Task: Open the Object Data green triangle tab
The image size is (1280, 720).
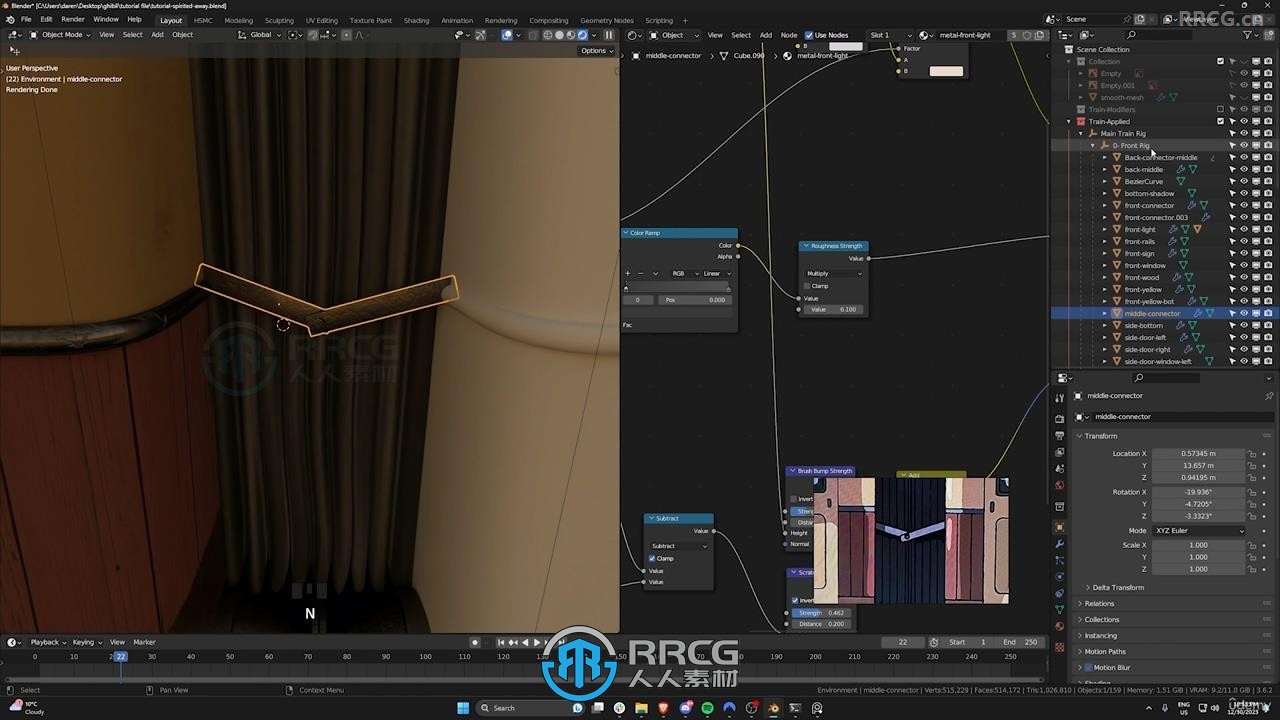Action: click(x=1060, y=610)
